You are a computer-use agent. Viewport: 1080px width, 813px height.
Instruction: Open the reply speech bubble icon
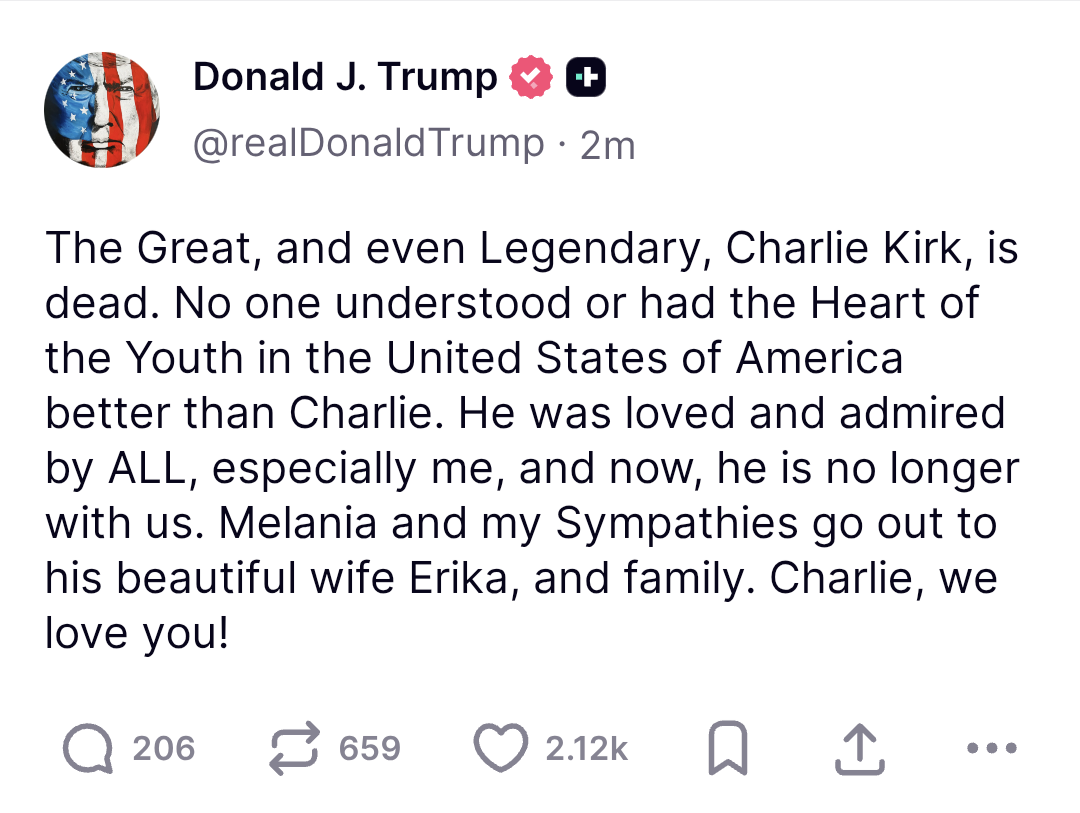pyautogui.click(x=87, y=749)
